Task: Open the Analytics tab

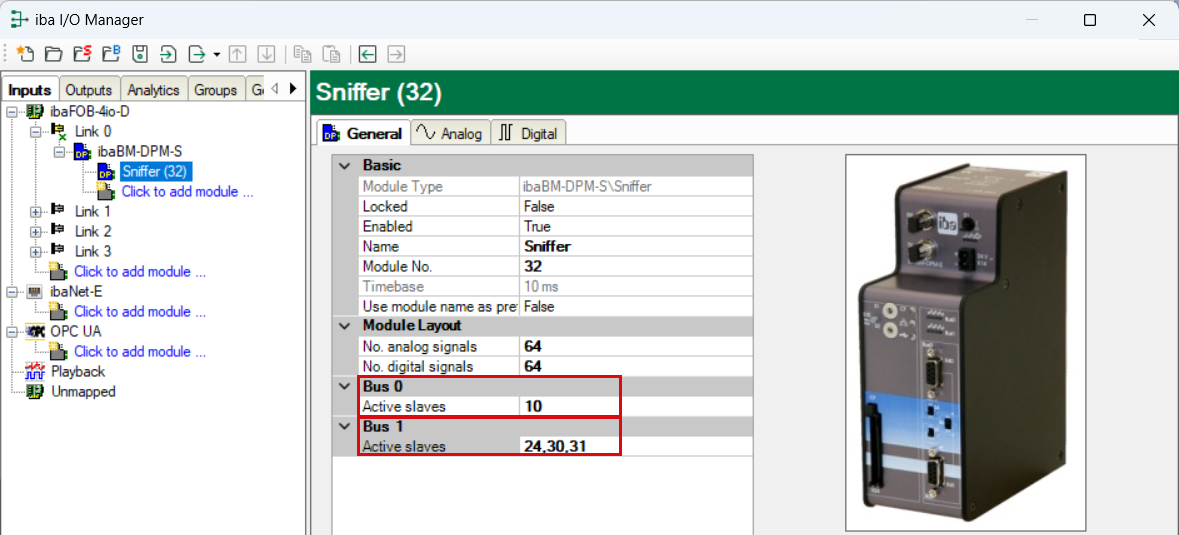Action: tap(153, 89)
